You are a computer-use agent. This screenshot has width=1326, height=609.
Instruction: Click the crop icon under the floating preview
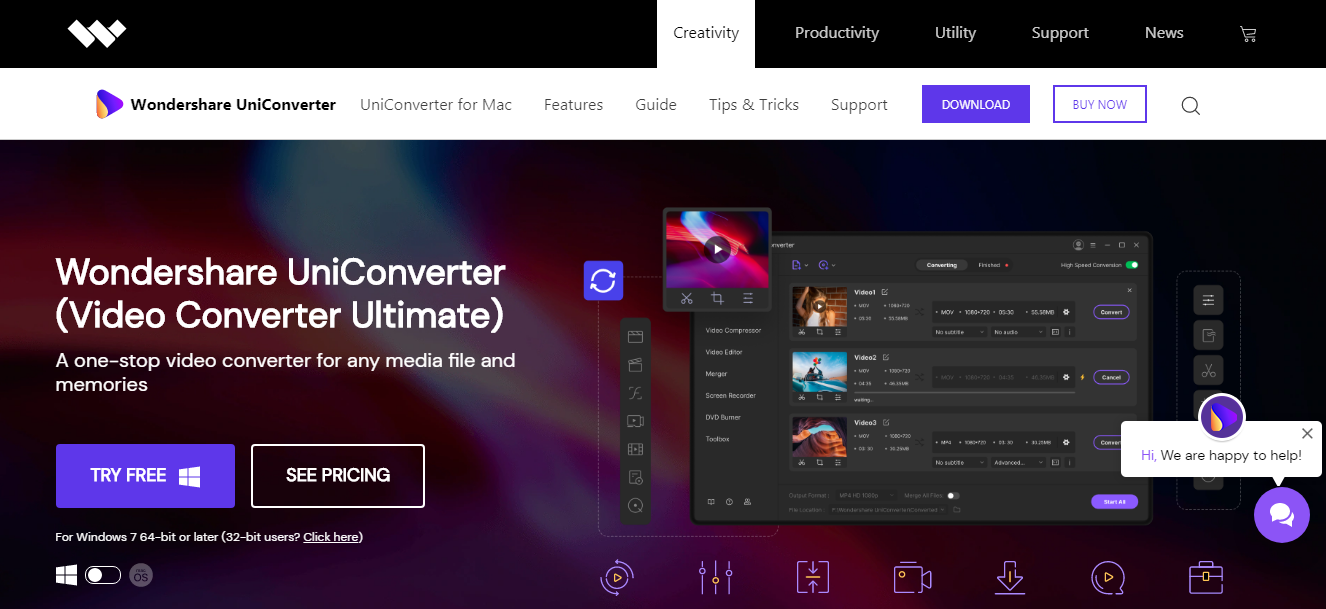(717, 298)
